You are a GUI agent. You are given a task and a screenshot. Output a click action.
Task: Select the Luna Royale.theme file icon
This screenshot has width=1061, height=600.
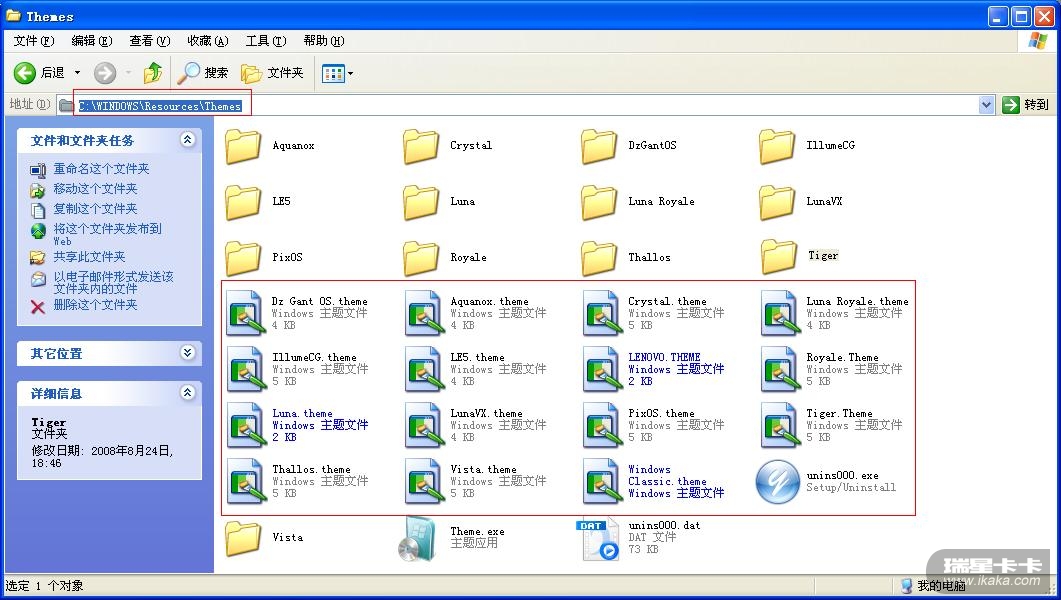tap(781, 313)
